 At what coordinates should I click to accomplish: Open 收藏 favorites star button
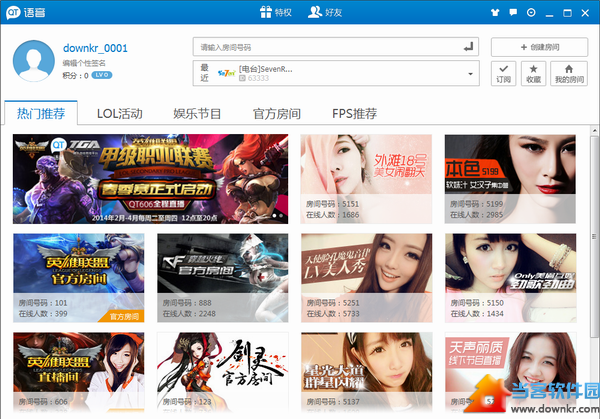pos(533,73)
